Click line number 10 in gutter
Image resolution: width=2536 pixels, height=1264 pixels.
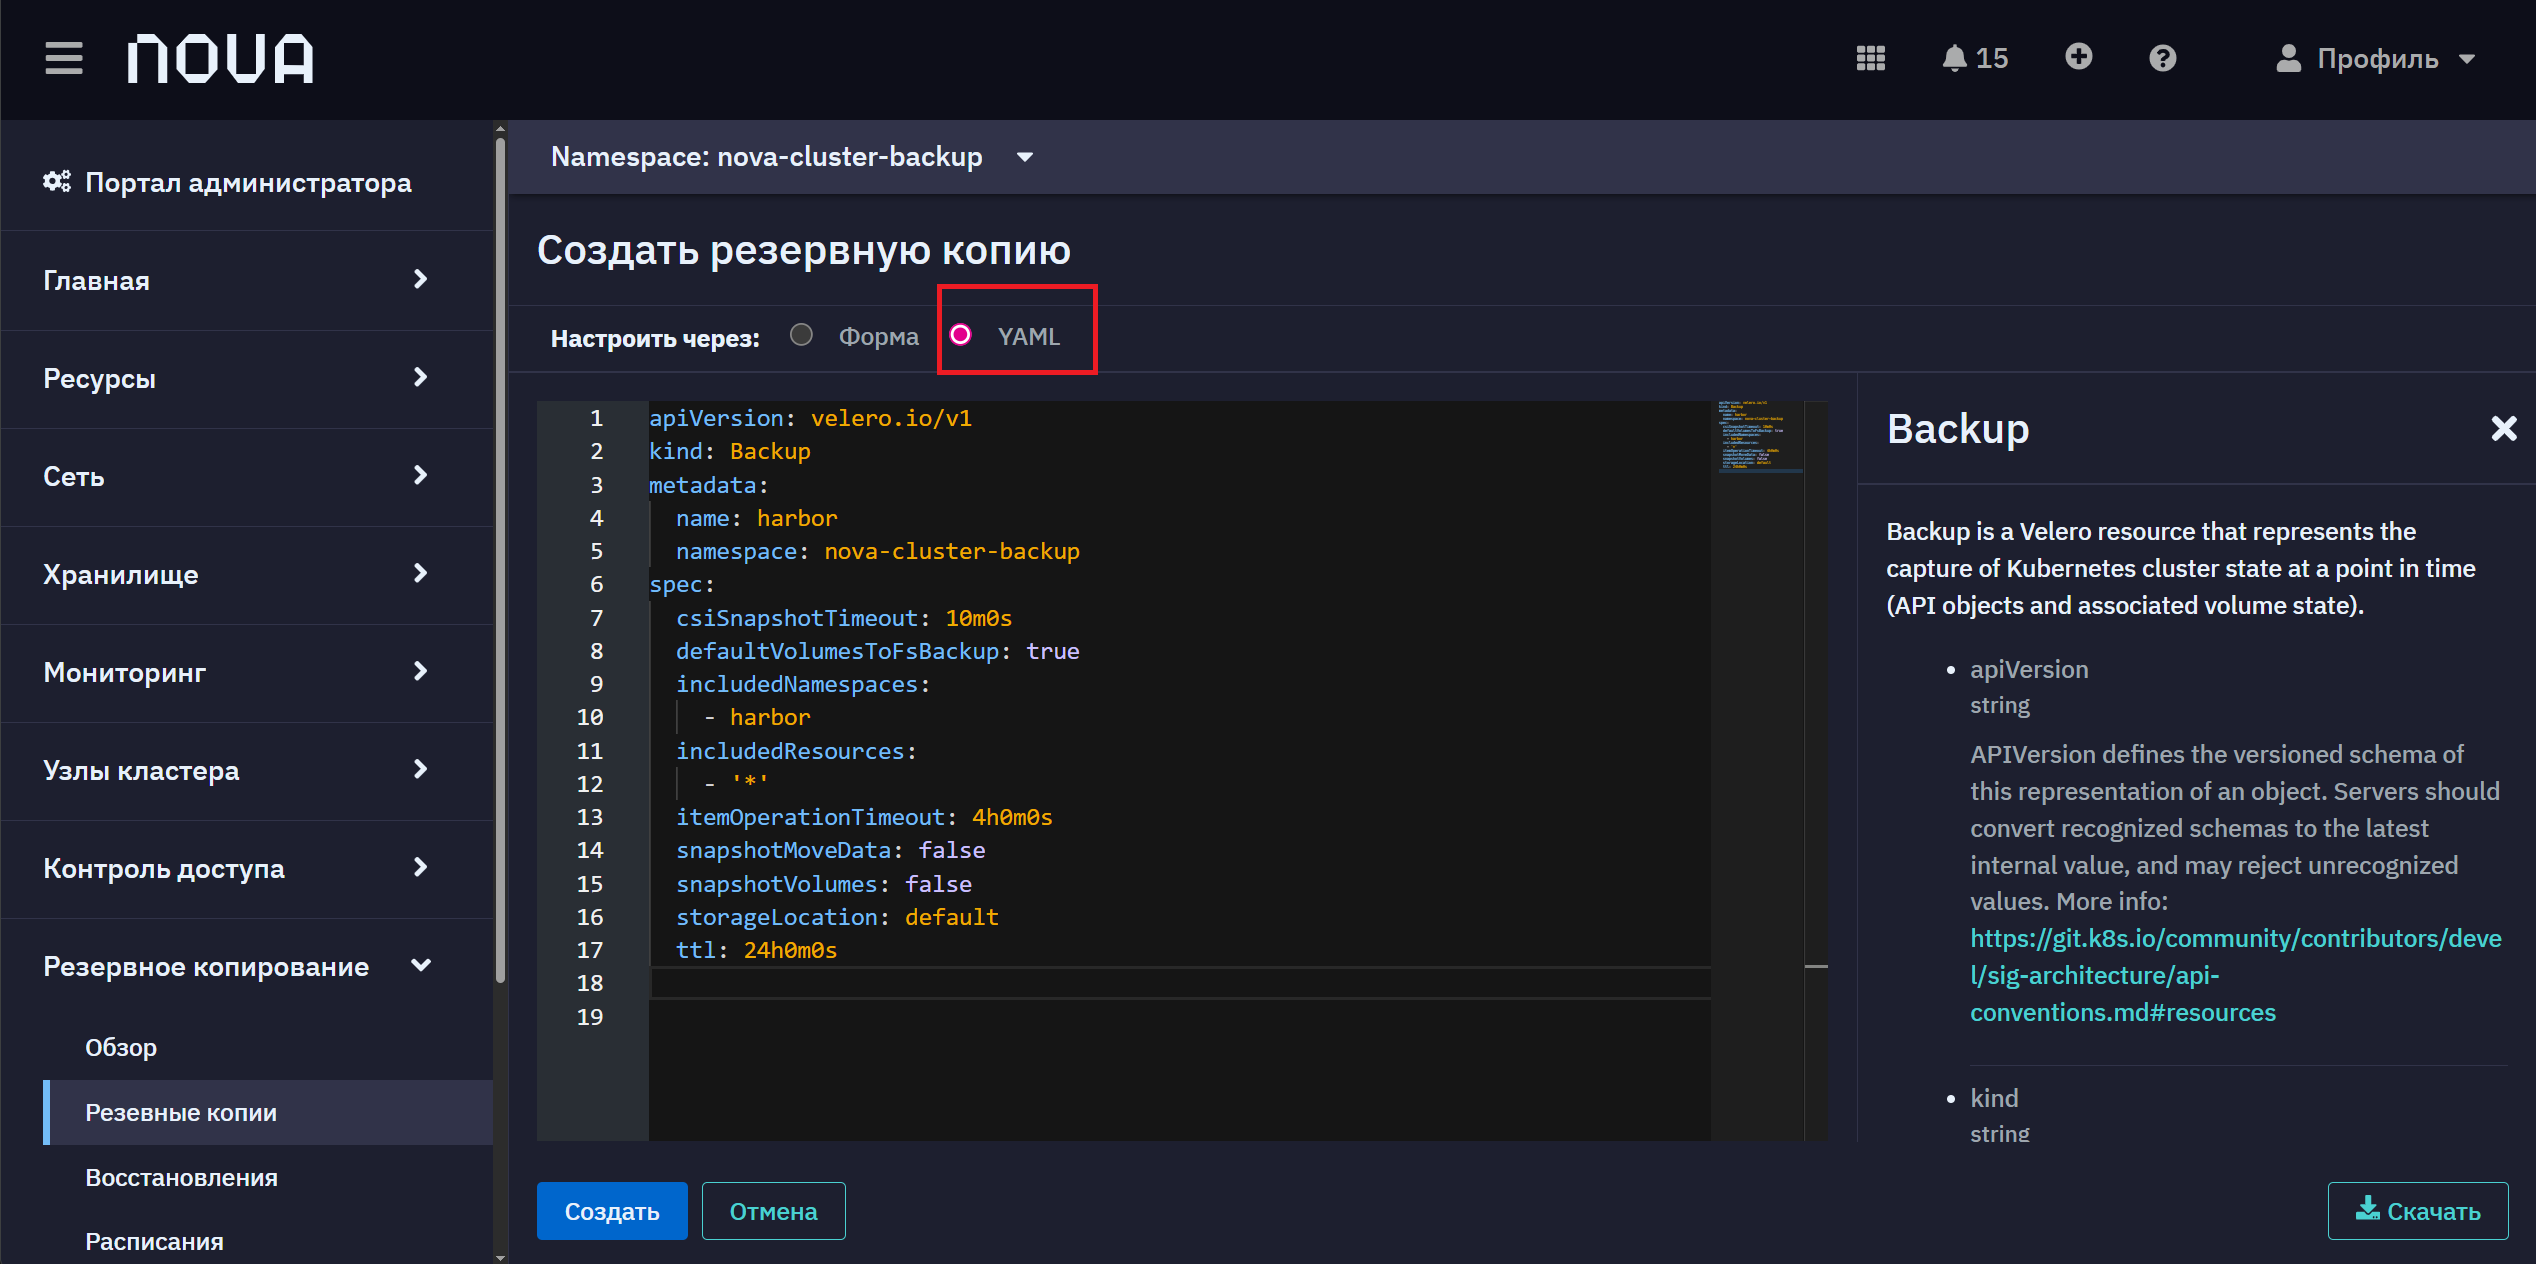590,717
